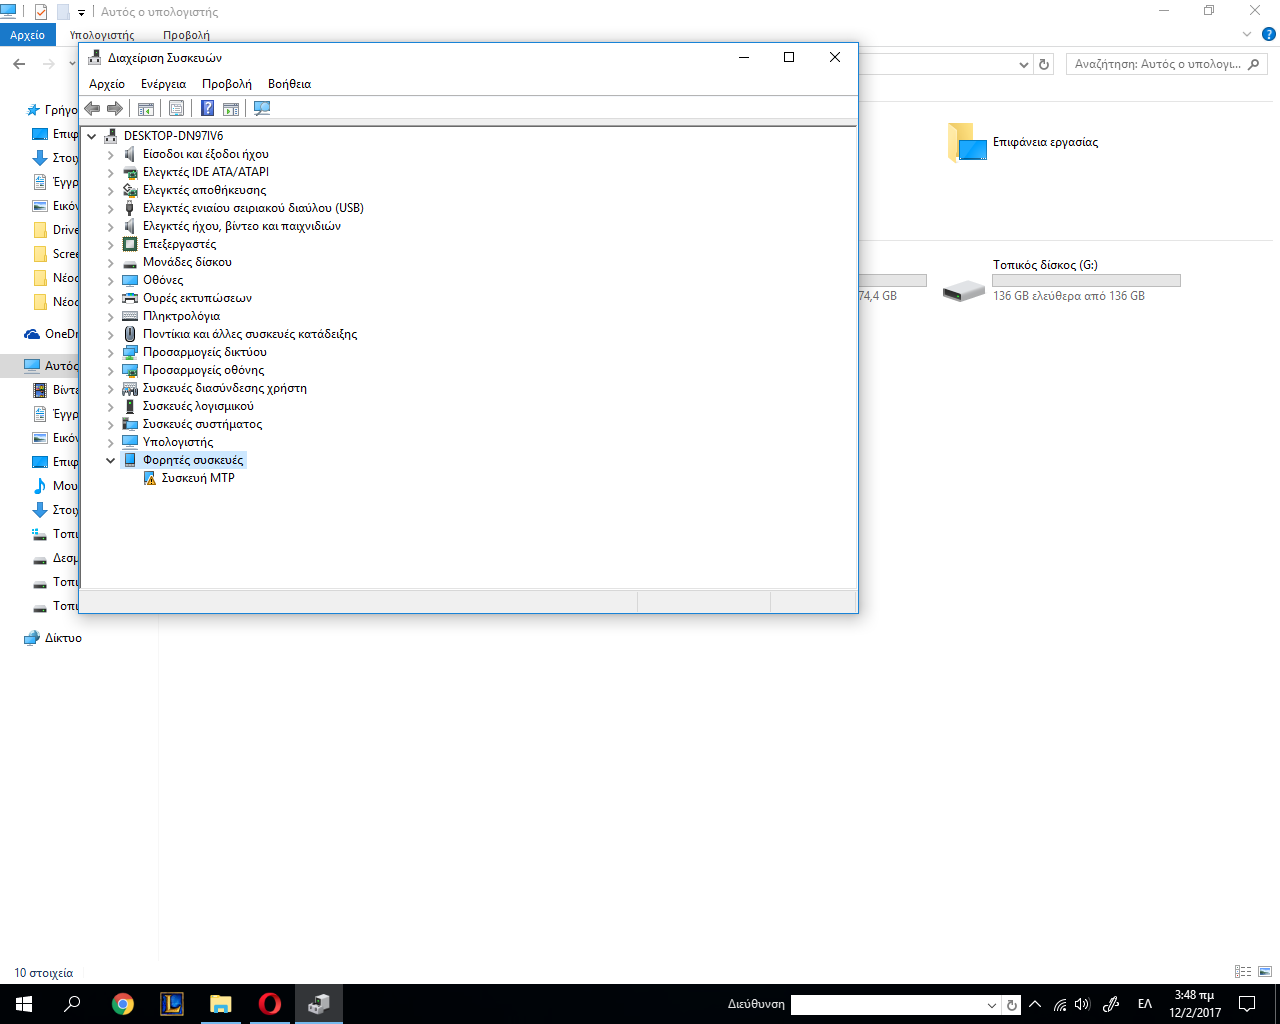Open the Αρχείο menu in Device Manager
The image size is (1280, 1024).
coord(107,84)
